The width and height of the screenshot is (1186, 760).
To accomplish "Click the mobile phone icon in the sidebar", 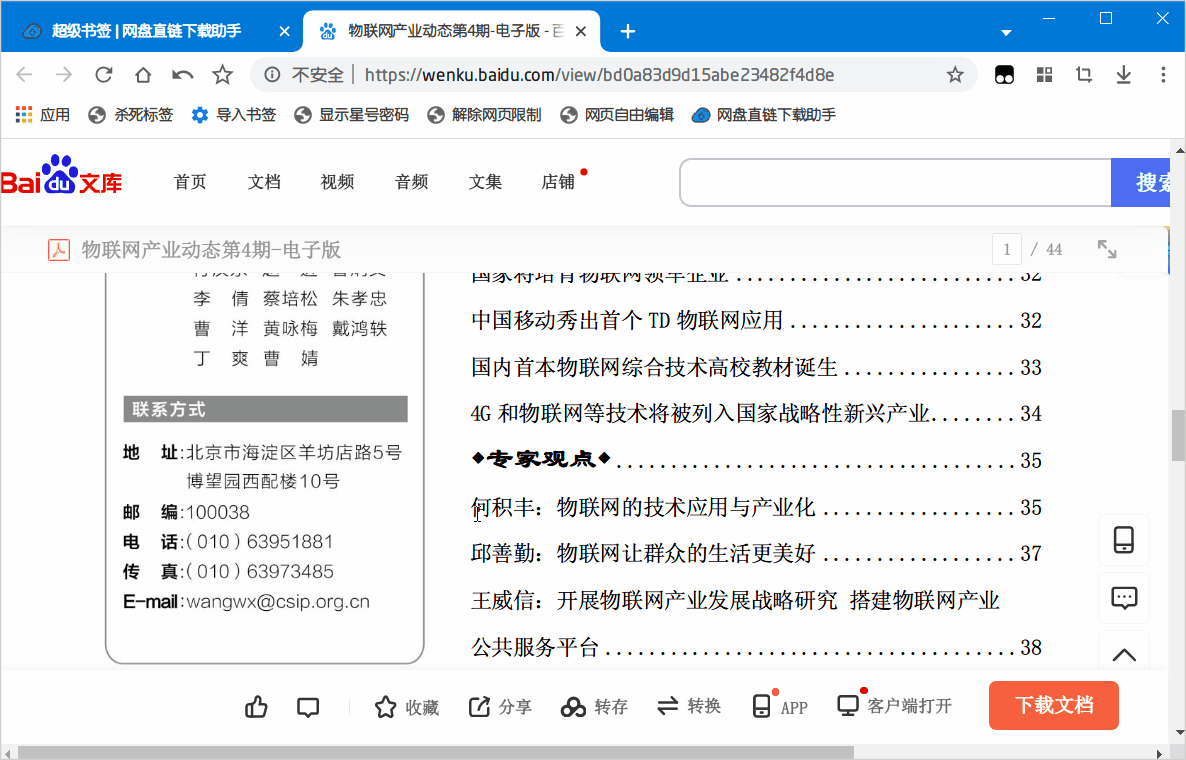I will (x=1124, y=540).
